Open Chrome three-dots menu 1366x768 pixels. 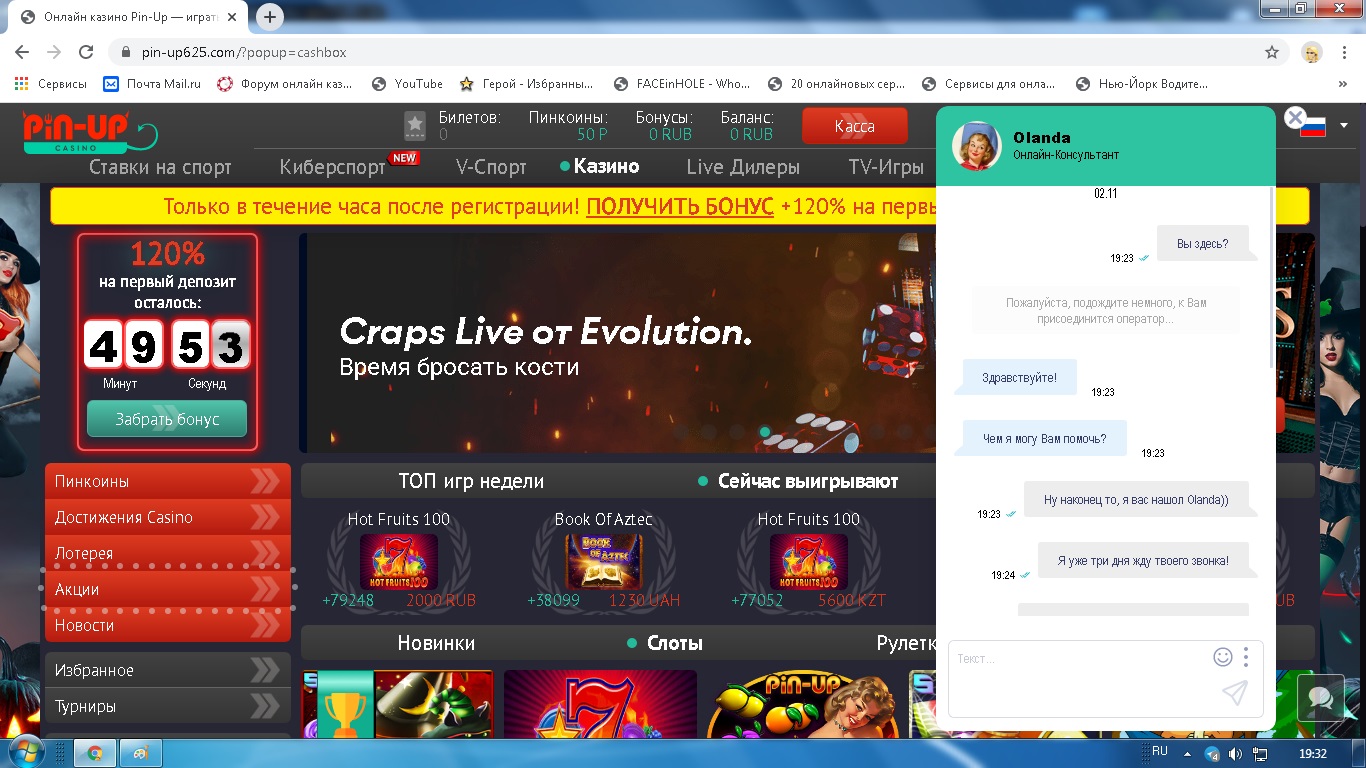[x=1345, y=52]
